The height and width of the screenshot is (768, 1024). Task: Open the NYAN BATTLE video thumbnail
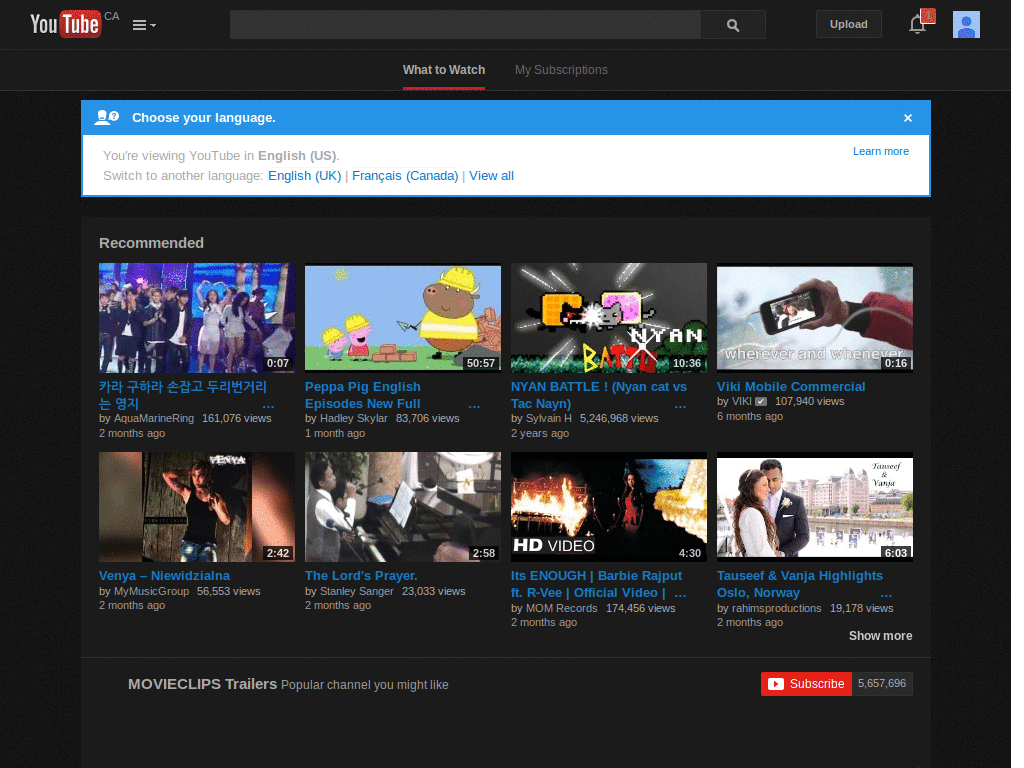click(x=609, y=318)
